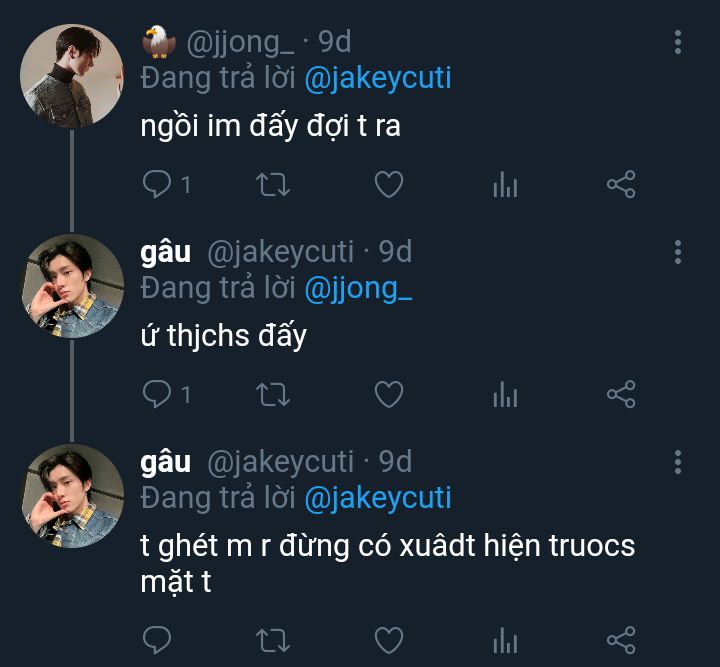Open the @jjong_ profile picture at top

tap(72, 76)
